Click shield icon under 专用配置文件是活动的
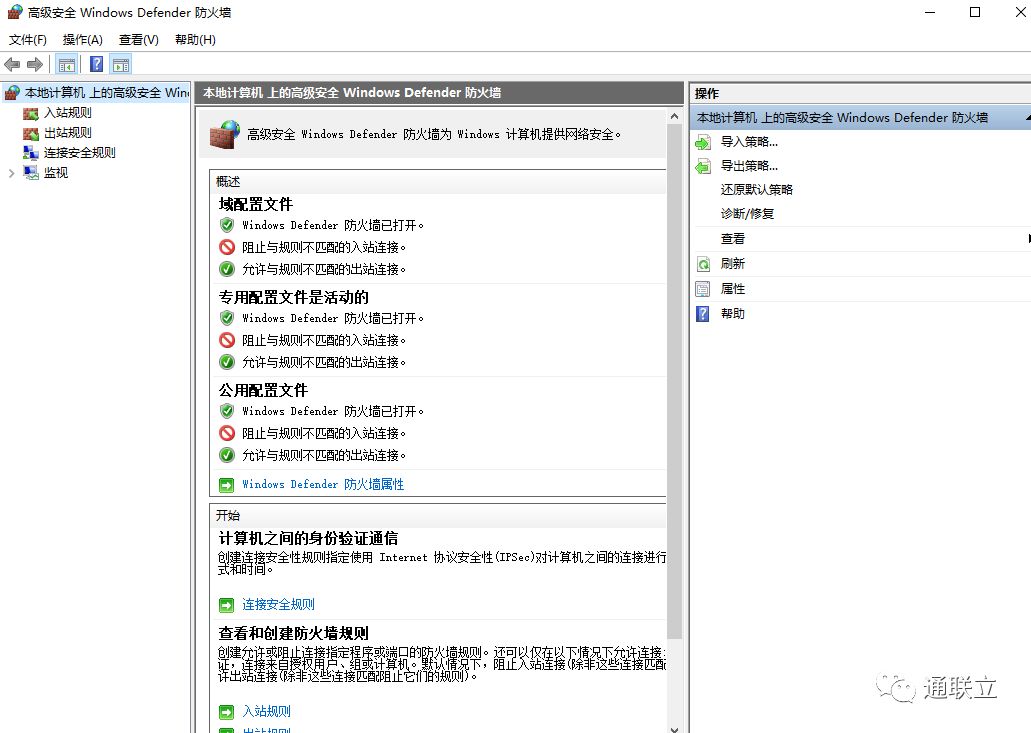 pos(227,318)
